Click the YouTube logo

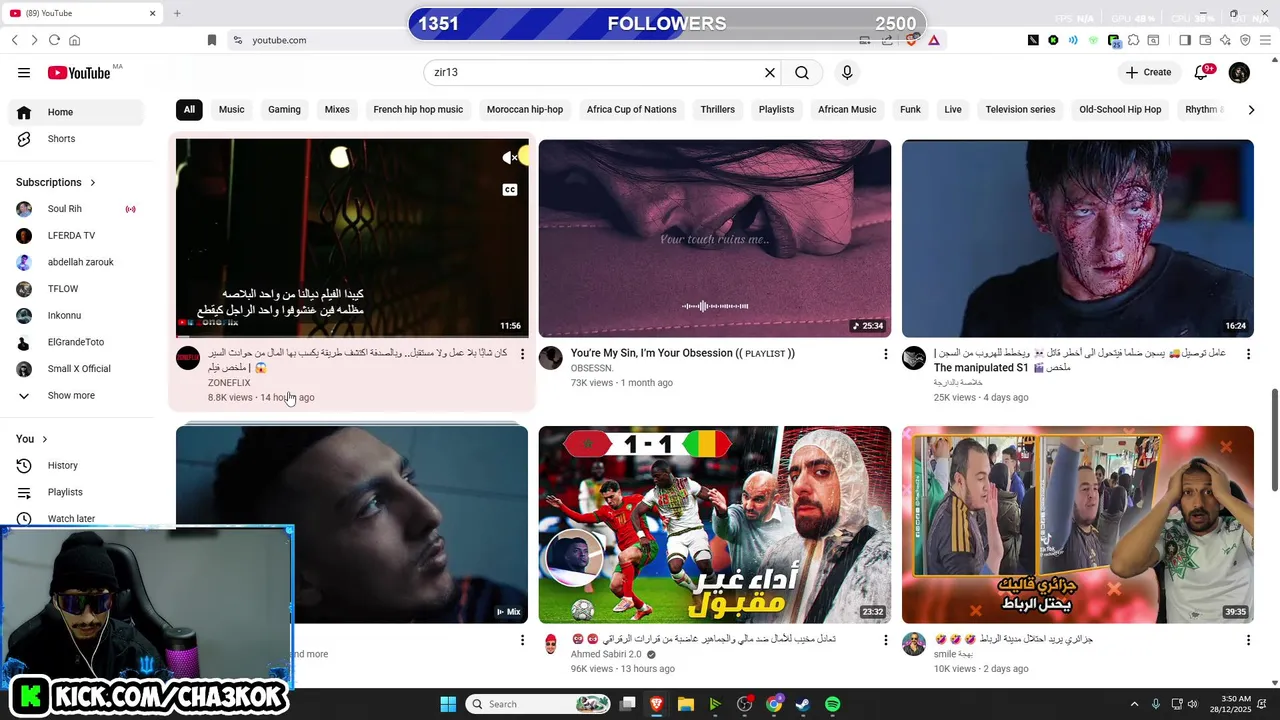(79, 73)
